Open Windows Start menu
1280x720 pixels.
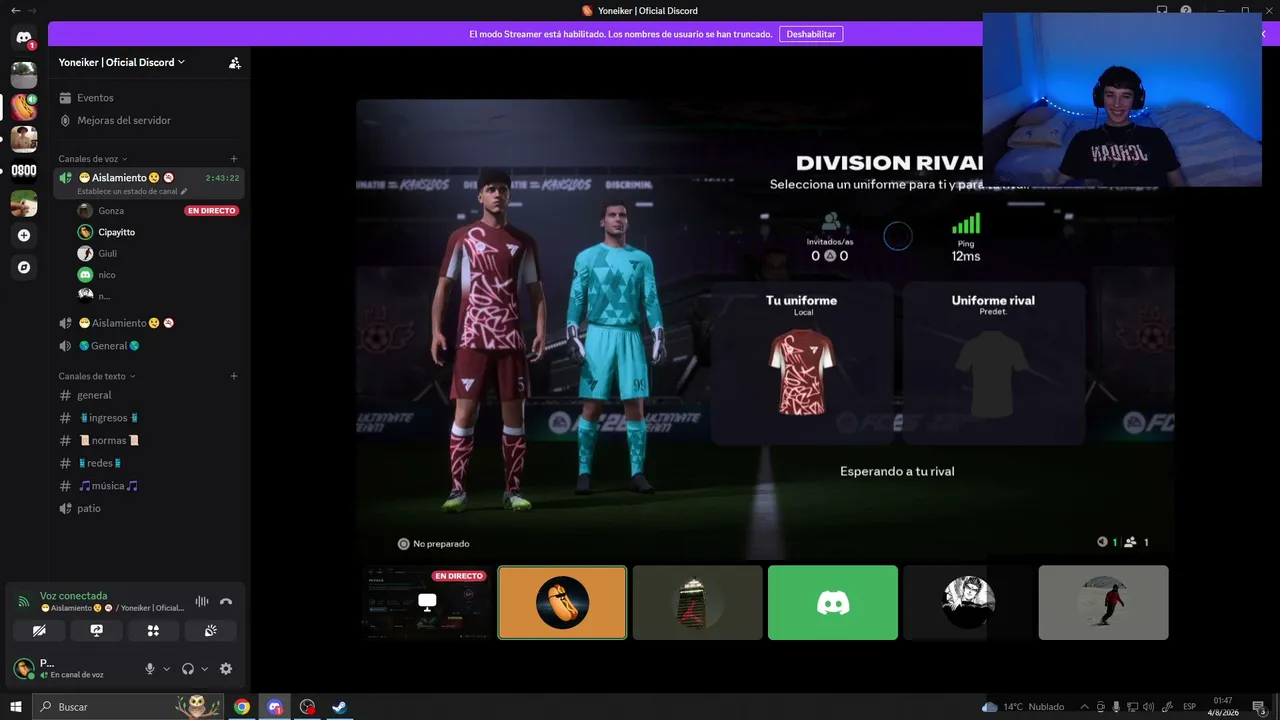tap(16, 707)
